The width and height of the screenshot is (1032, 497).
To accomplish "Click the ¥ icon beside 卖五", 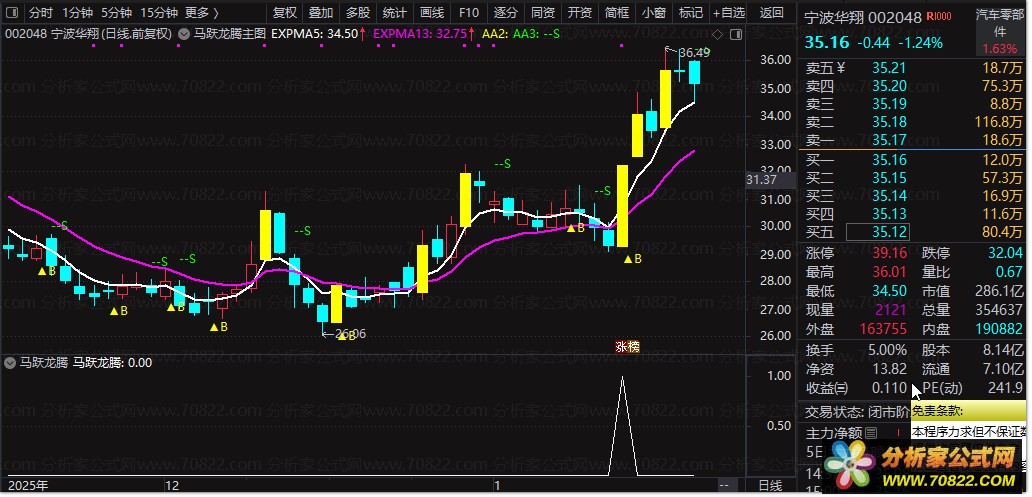I will point(840,68).
